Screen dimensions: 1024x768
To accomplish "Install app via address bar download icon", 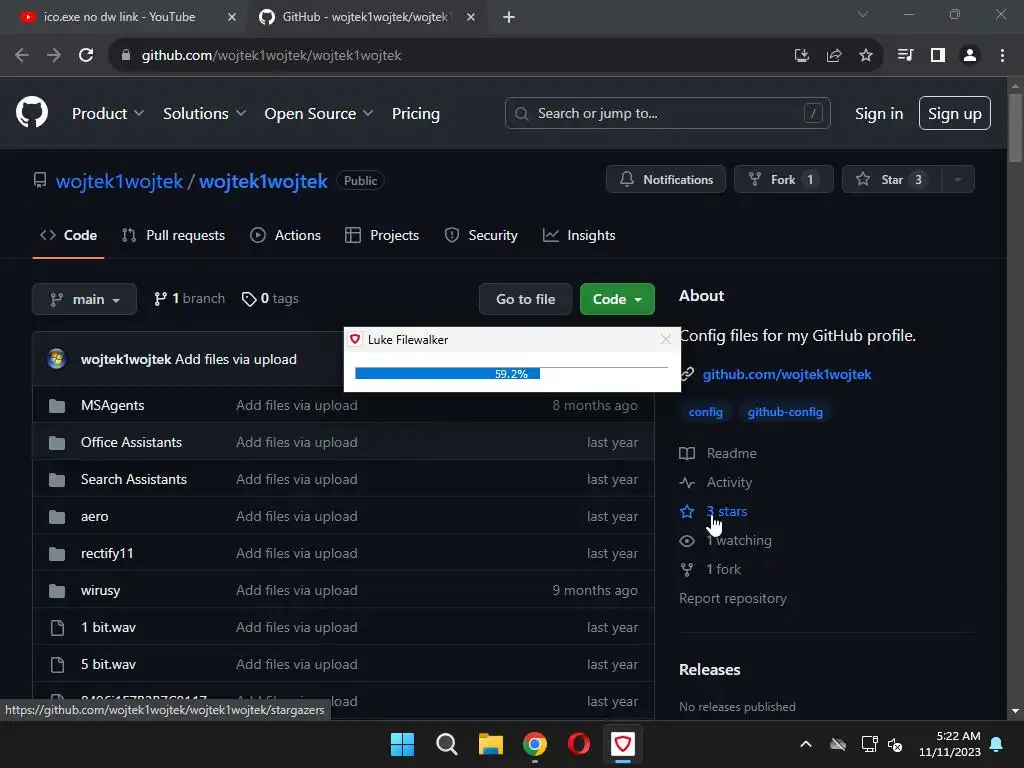I will [802, 56].
